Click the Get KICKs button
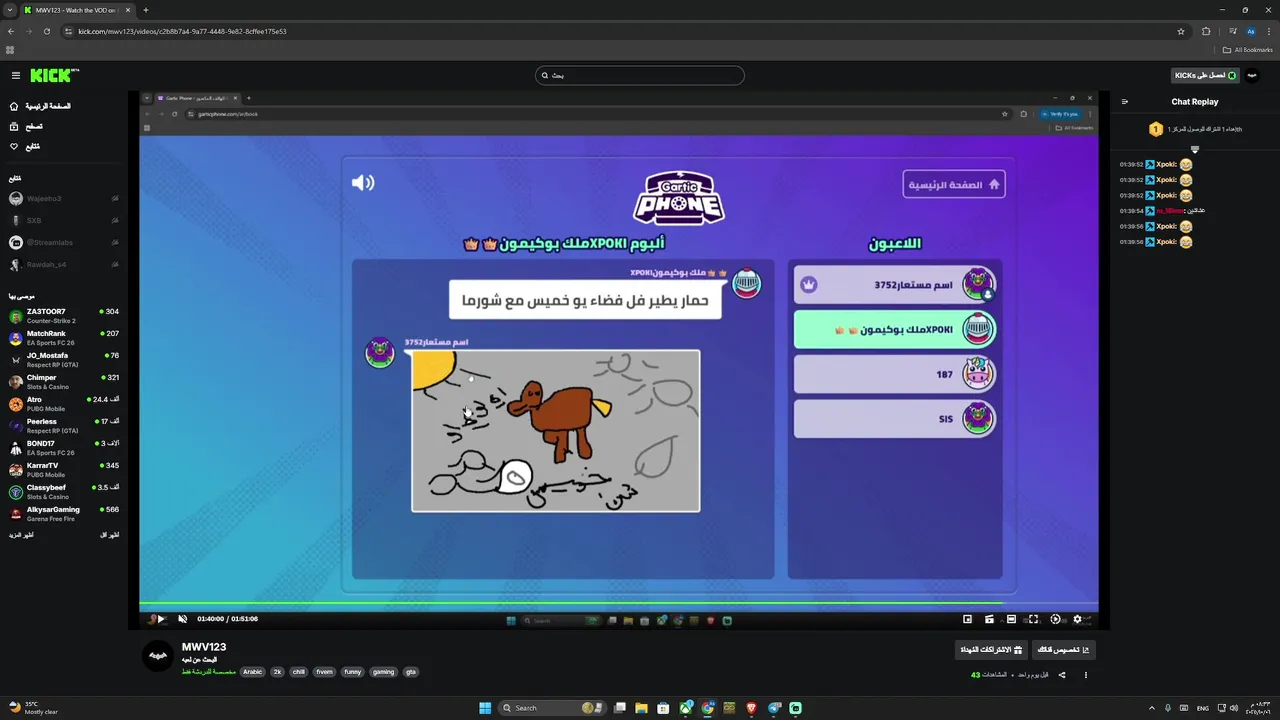The width and height of the screenshot is (1280, 720). tap(1205, 75)
